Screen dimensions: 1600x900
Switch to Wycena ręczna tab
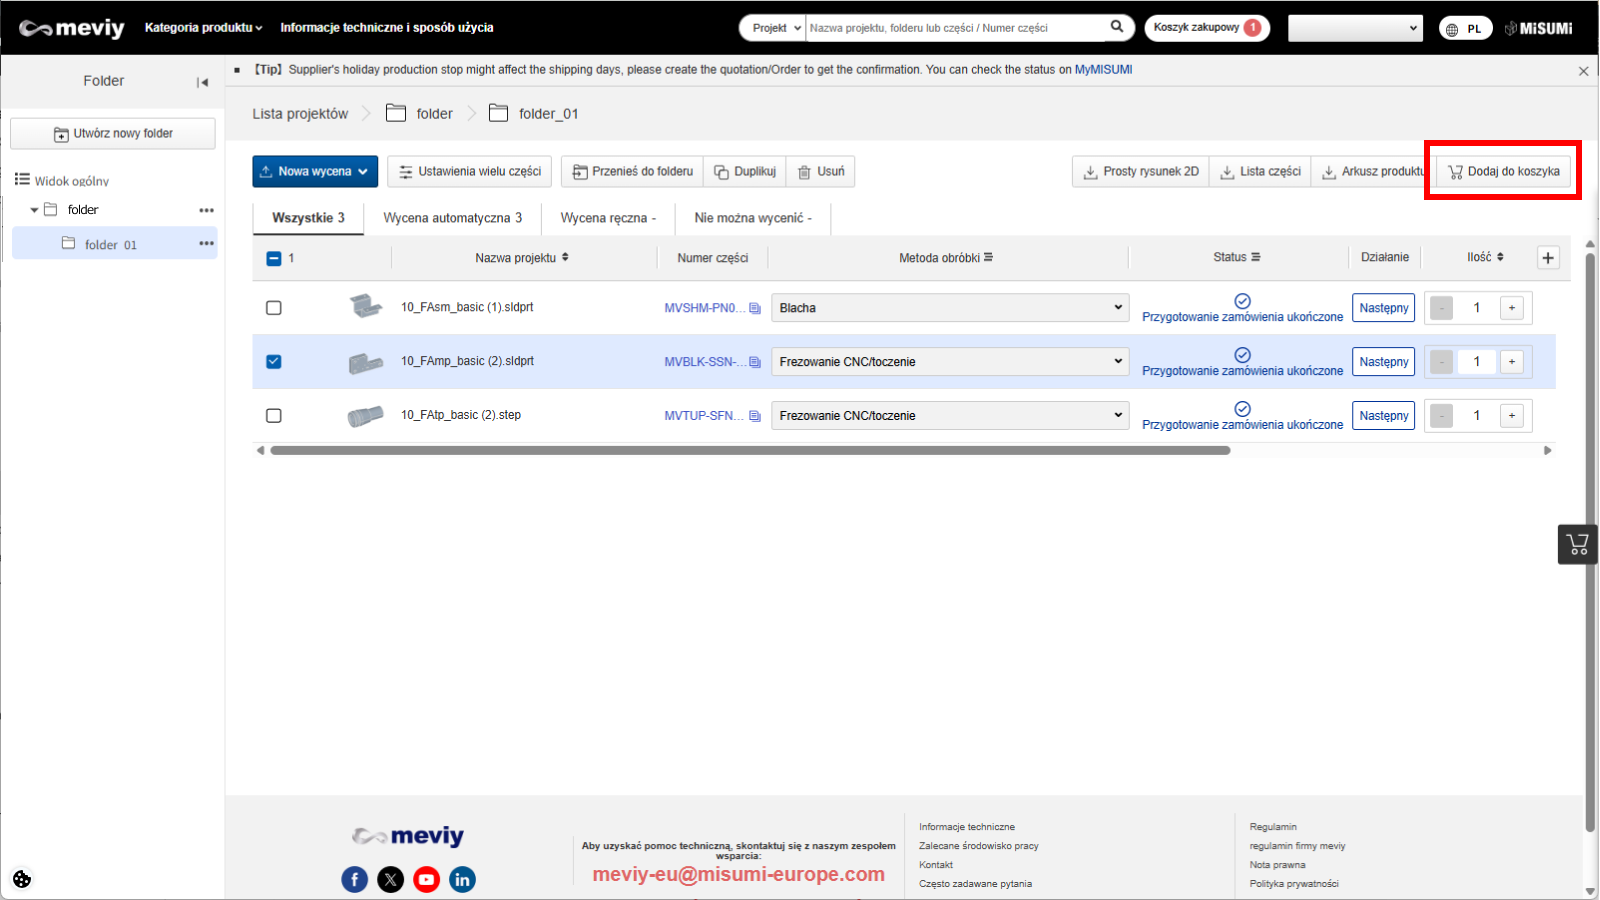click(x=607, y=218)
